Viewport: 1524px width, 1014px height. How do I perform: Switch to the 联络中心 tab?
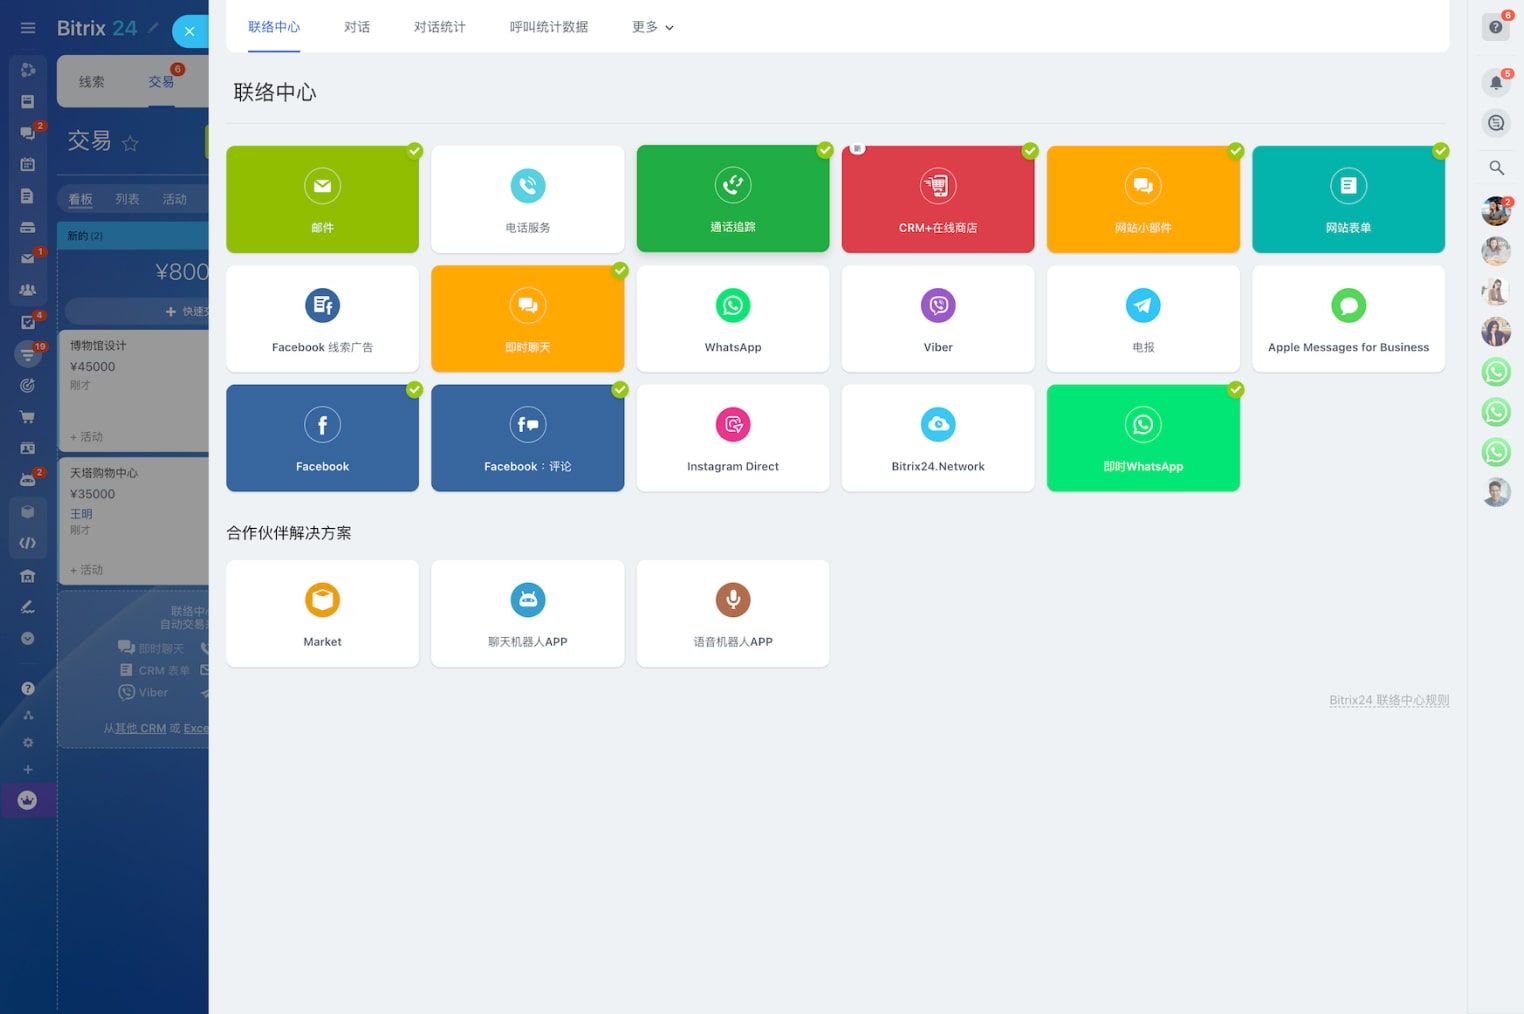pyautogui.click(x=274, y=27)
